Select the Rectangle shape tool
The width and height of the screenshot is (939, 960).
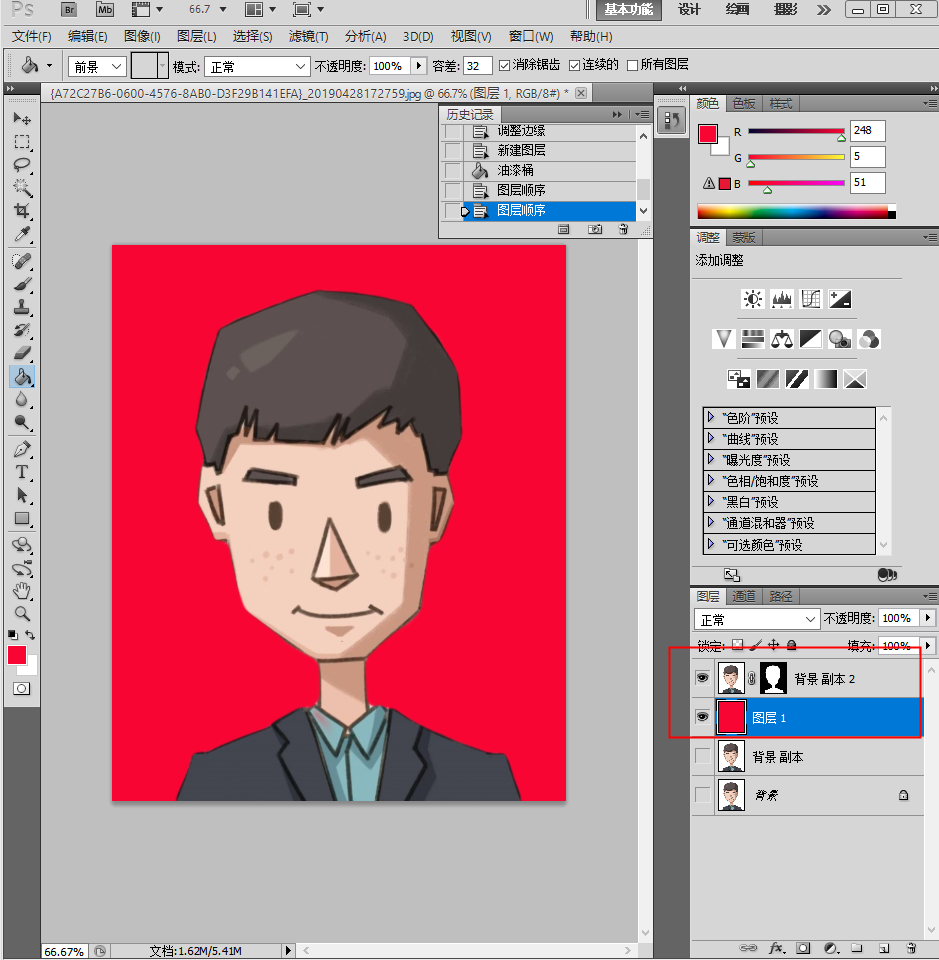pyautogui.click(x=22, y=519)
